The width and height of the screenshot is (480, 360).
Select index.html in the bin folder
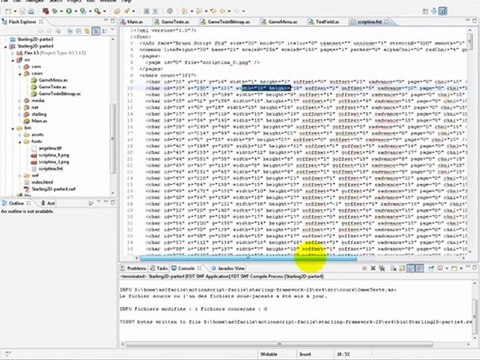point(42,182)
